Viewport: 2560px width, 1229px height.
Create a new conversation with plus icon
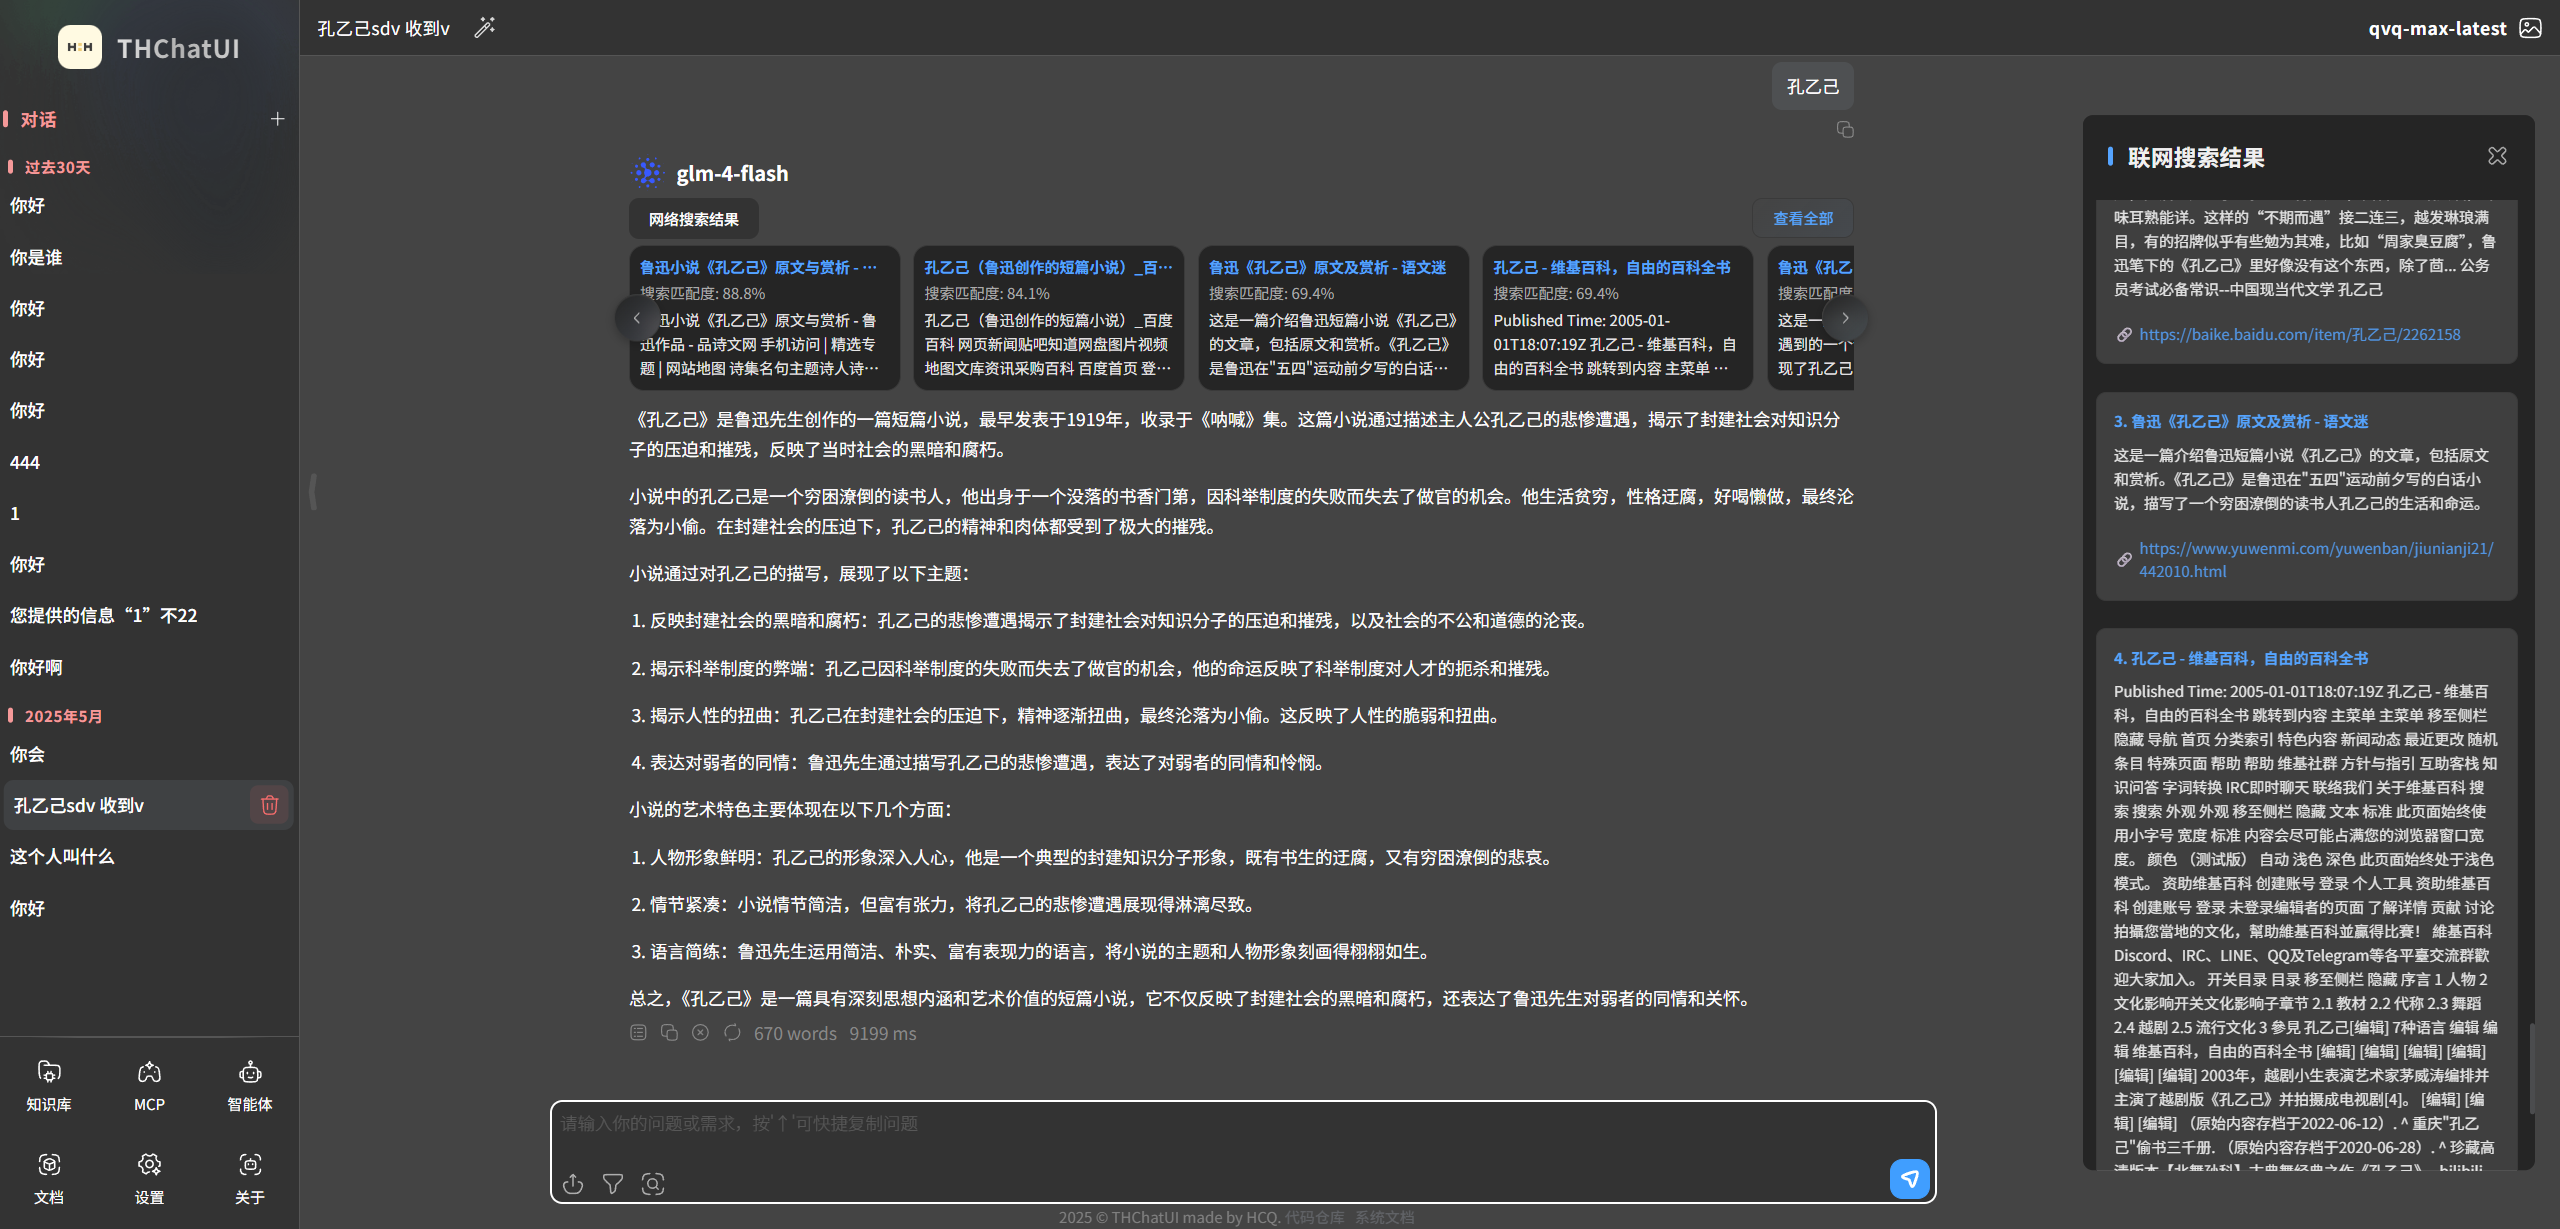tap(277, 119)
